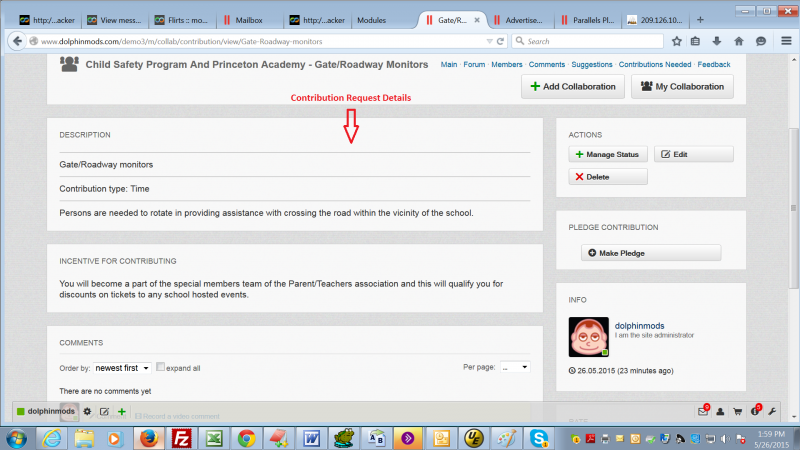Switch to the Mailbox tab
Image resolution: width=800 pixels, height=450 pixels.
point(249,20)
